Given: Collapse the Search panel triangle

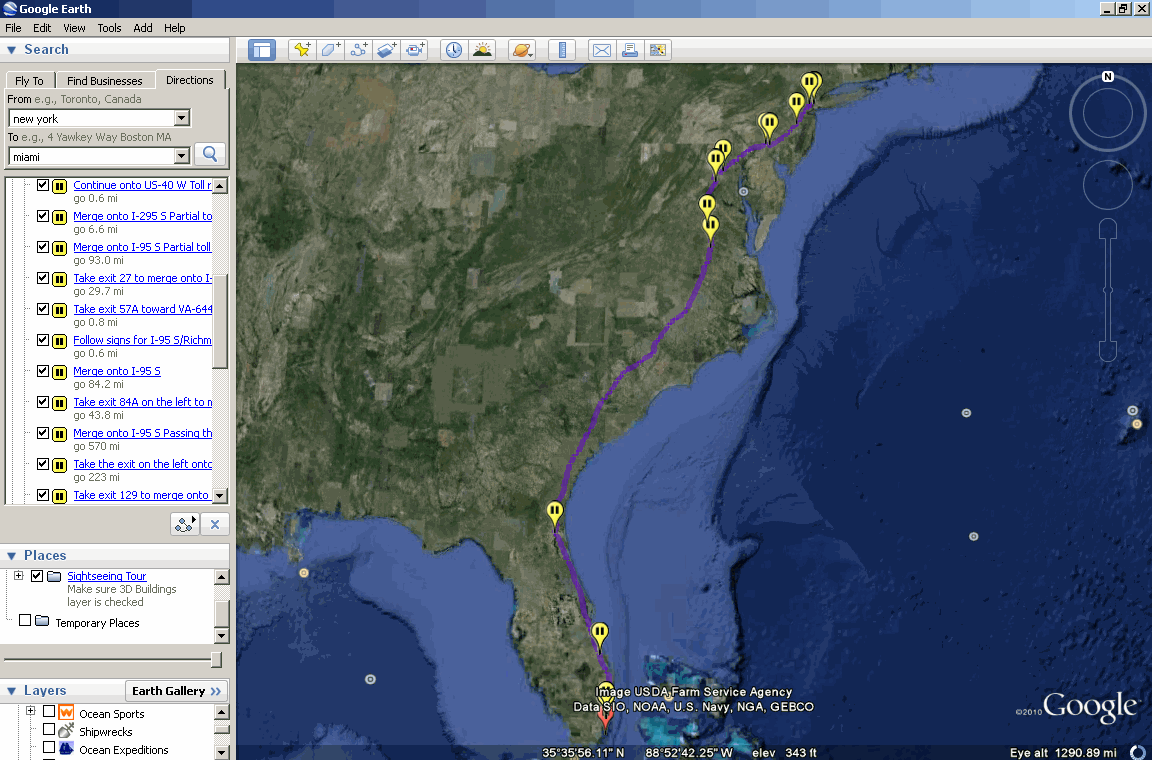Looking at the screenshot, I should pos(11,50).
